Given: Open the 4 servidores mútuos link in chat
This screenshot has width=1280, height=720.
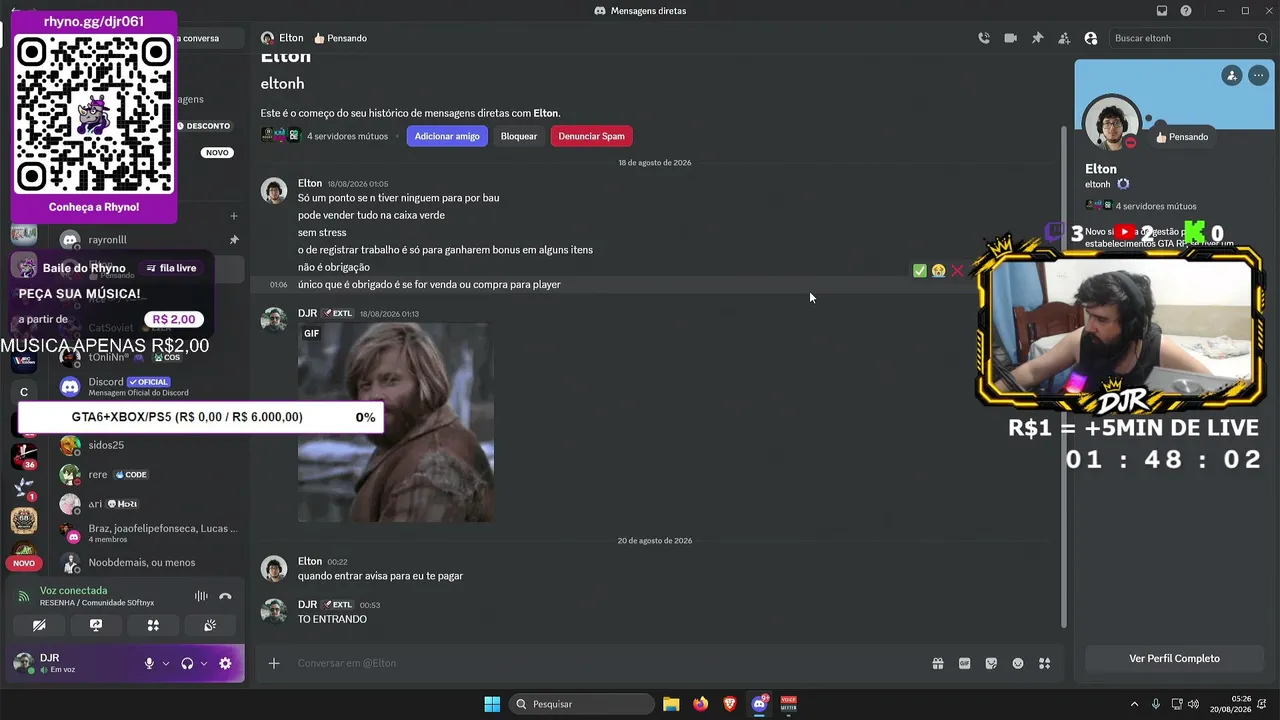Looking at the screenshot, I should tap(347, 136).
